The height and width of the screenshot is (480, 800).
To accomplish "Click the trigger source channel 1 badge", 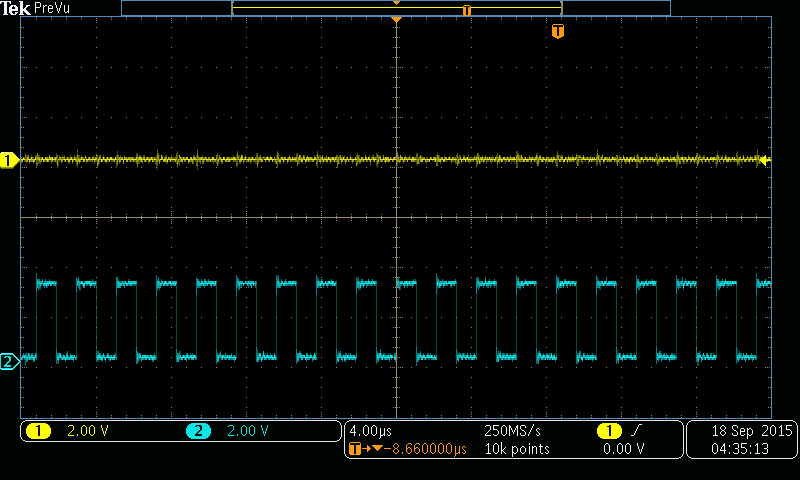I will 609,431.
